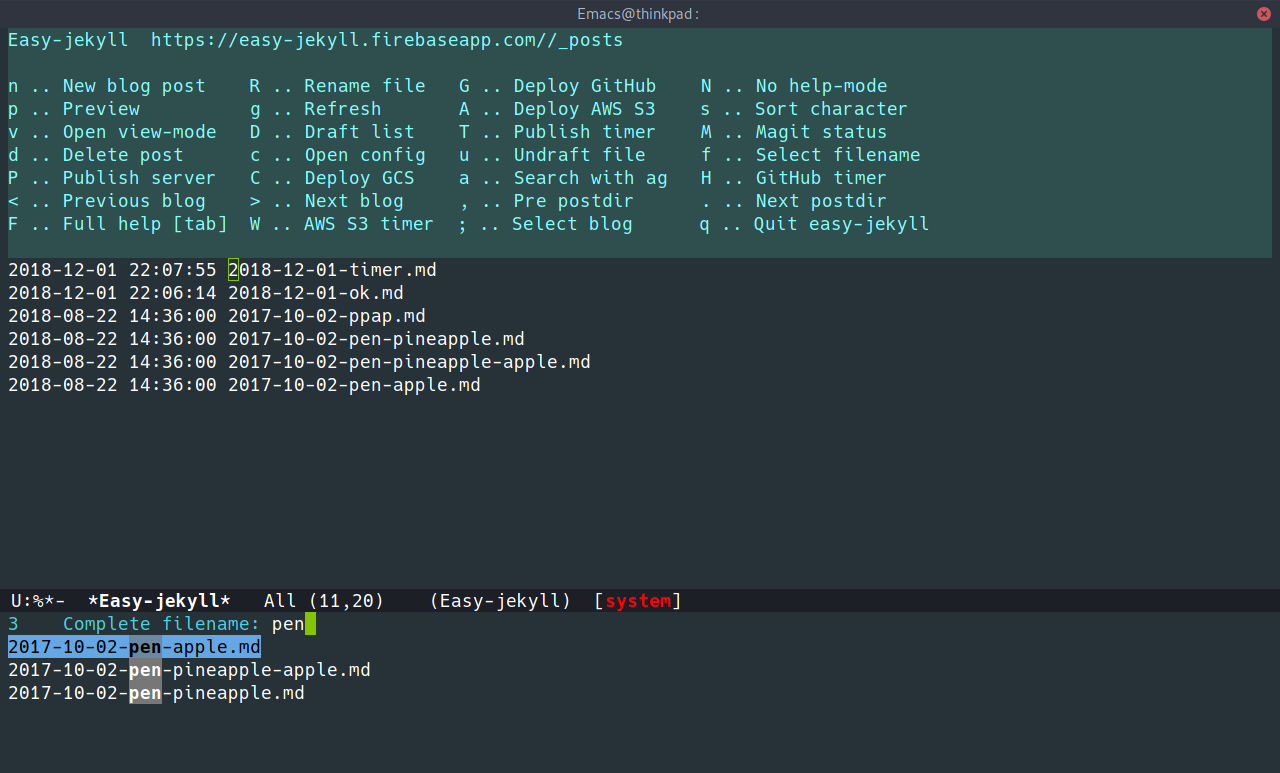The height and width of the screenshot is (773, 1280).
Task: Click the 'Publish timer' help entry
Action: [x=558, y=132]
